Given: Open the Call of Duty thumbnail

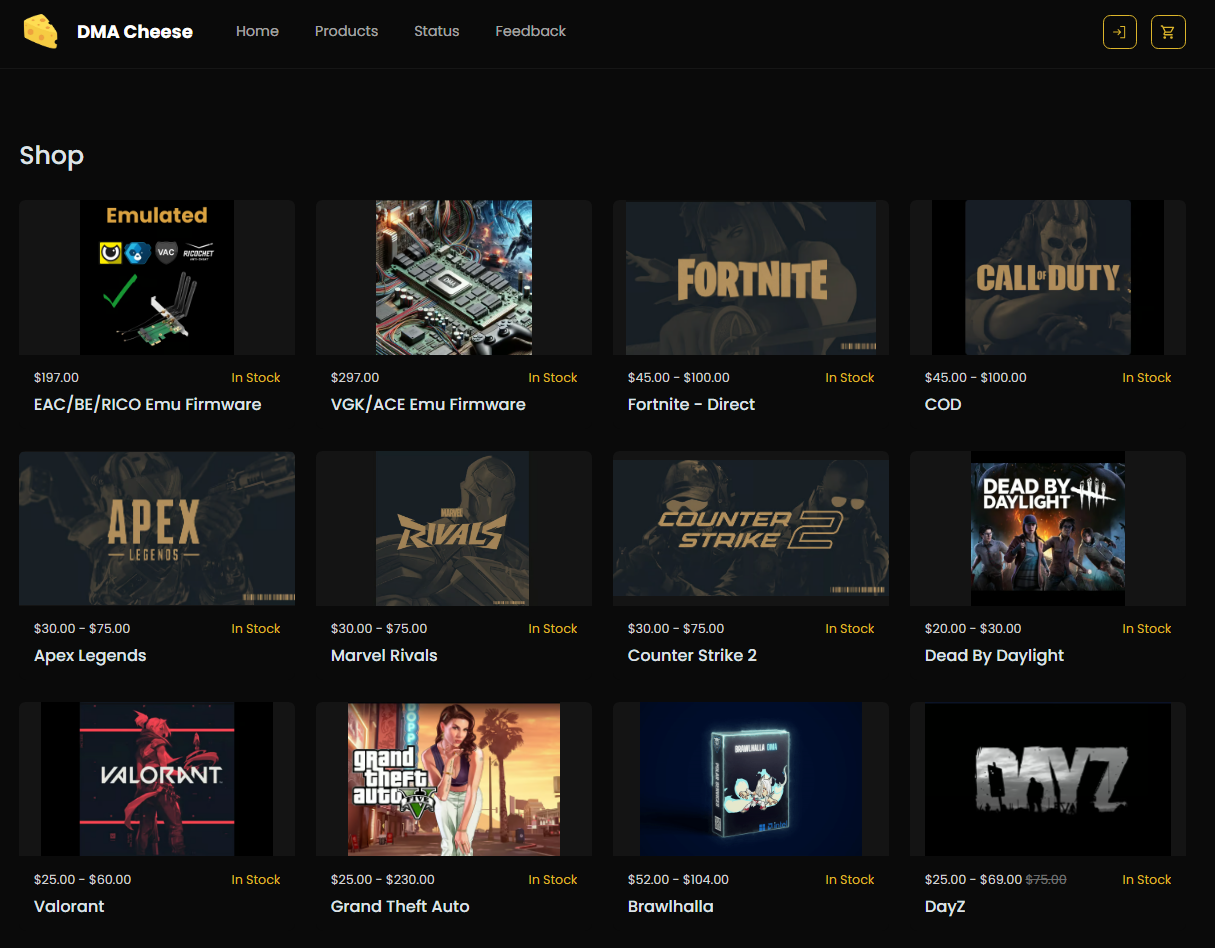Looking at the screenshot, I should 1047,278.
